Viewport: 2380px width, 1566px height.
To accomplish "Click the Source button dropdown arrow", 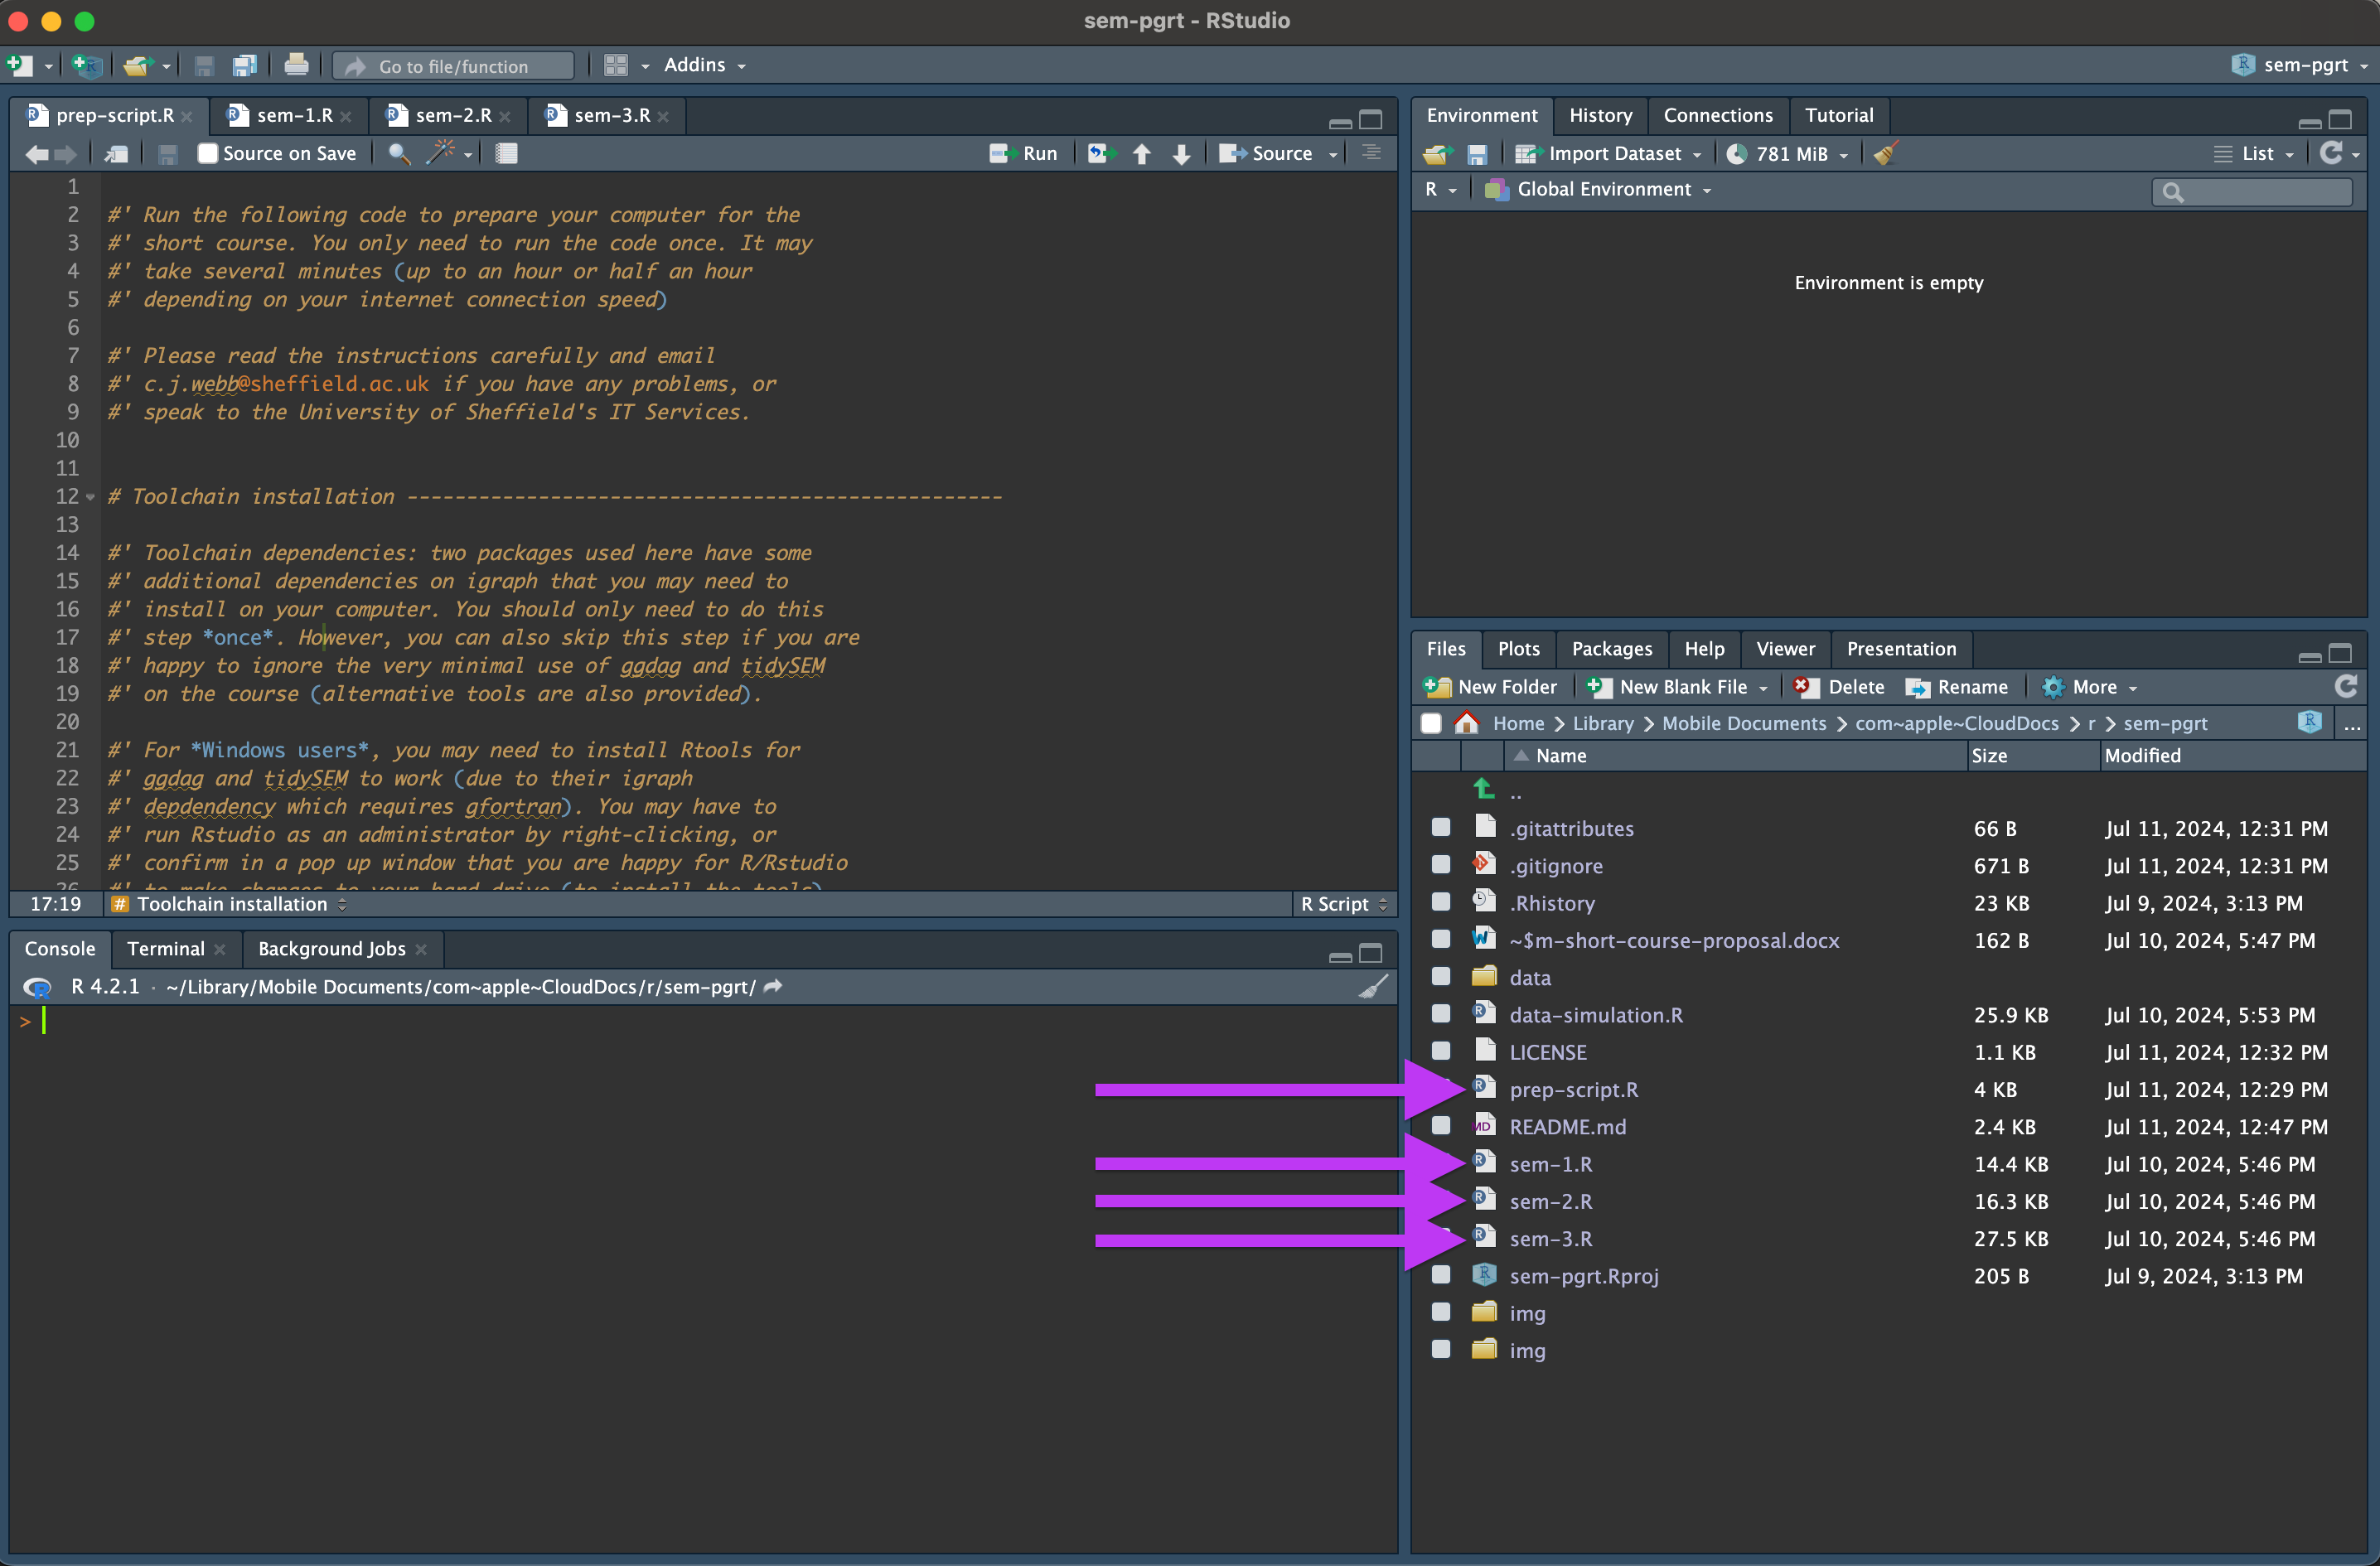I will coord(1332,154).
